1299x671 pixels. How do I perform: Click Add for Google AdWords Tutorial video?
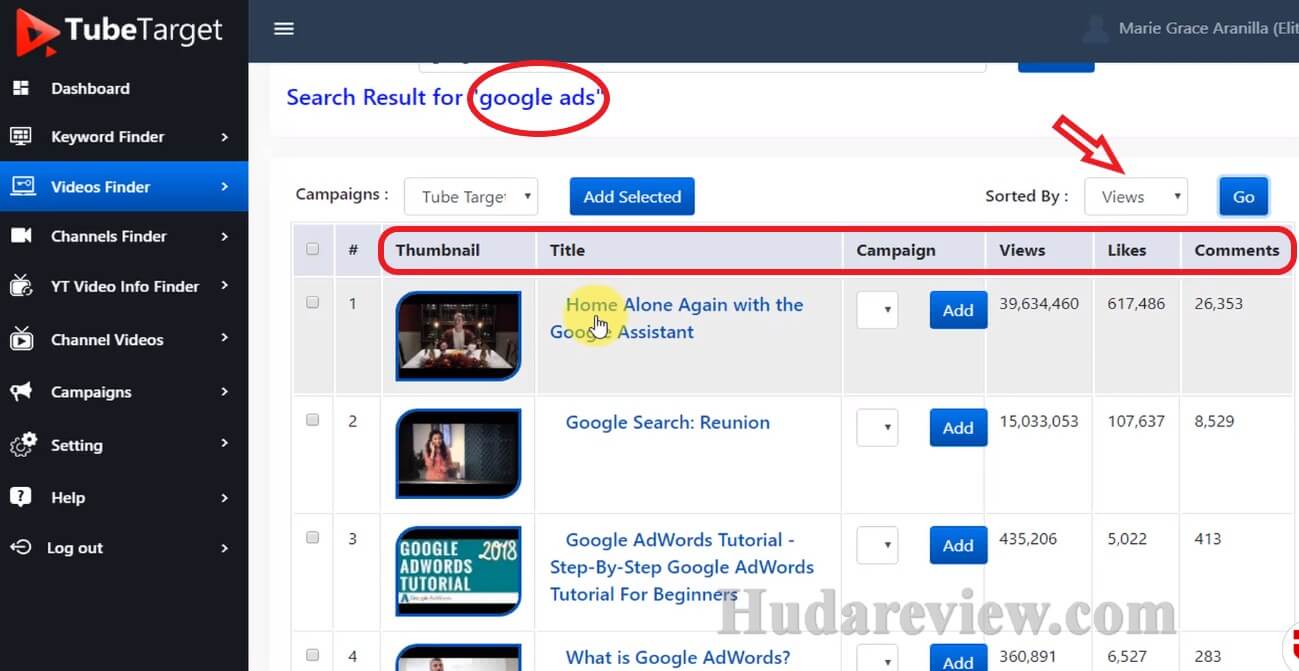click(x=958, y=546)
